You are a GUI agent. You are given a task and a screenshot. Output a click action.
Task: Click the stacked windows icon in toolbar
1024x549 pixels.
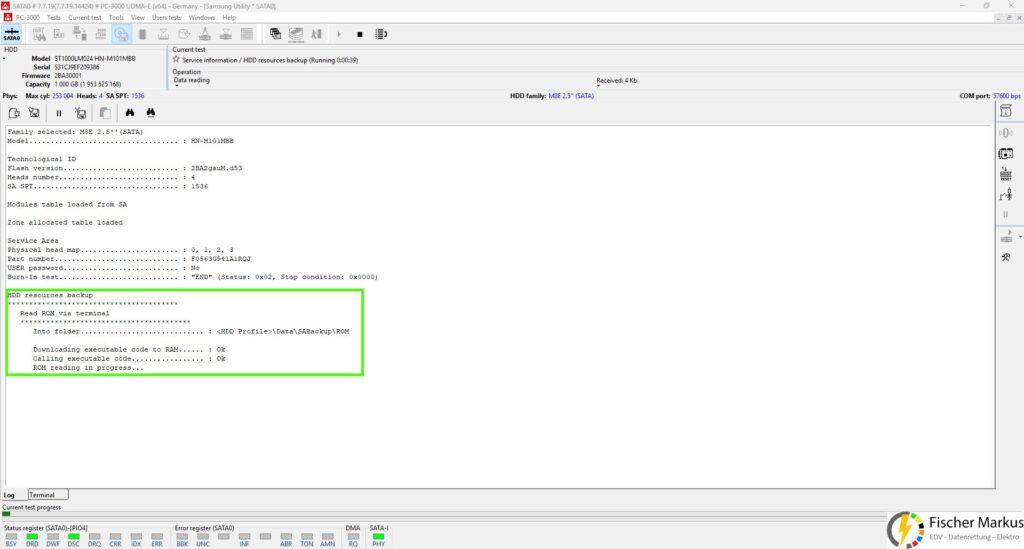[276, 34]
